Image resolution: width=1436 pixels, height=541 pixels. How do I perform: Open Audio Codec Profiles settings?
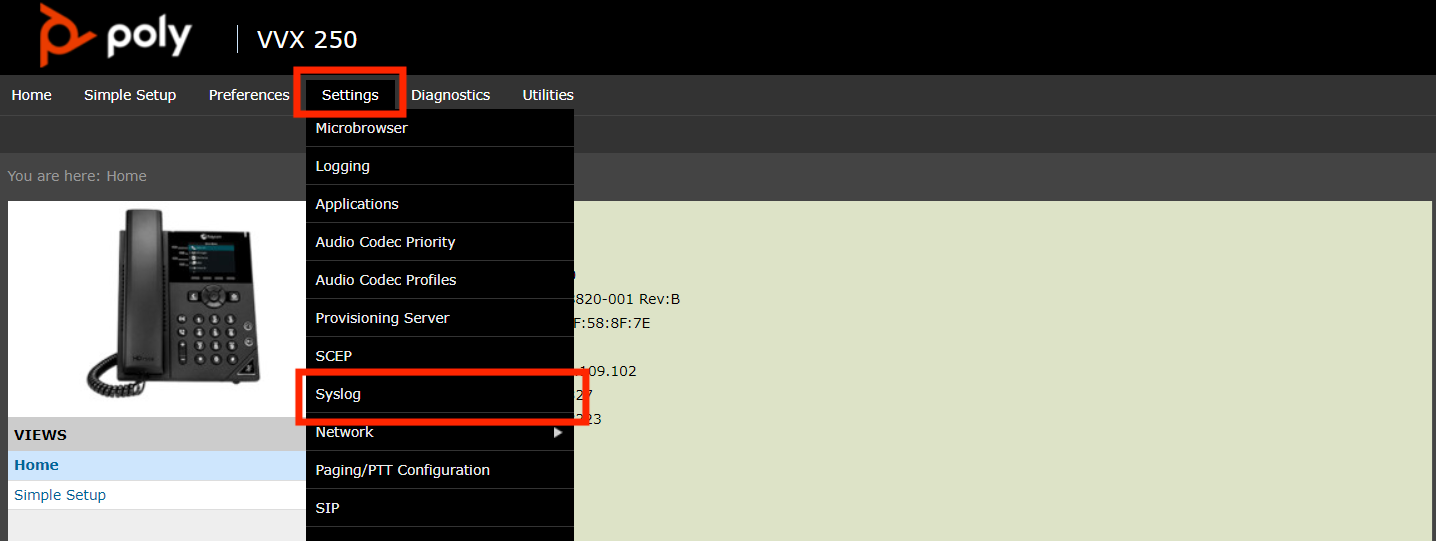pyautogui.click(x=440, y=280)
